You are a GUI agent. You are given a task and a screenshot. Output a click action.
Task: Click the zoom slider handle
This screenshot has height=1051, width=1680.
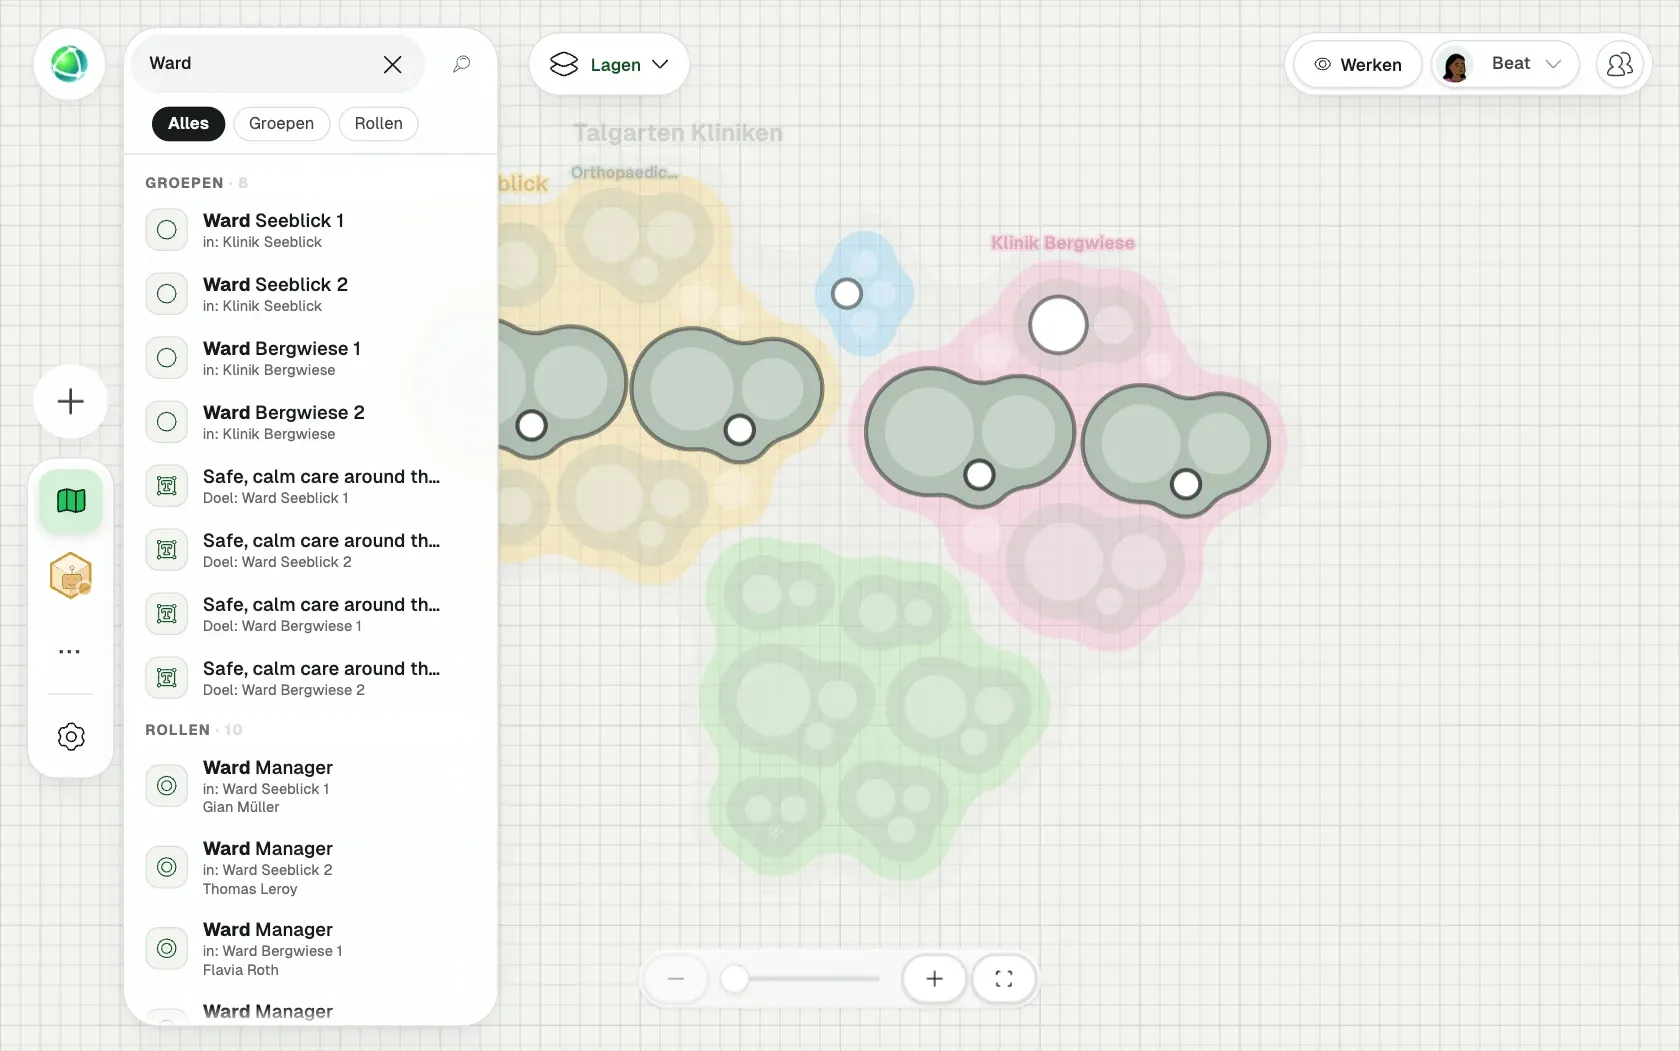735,979
